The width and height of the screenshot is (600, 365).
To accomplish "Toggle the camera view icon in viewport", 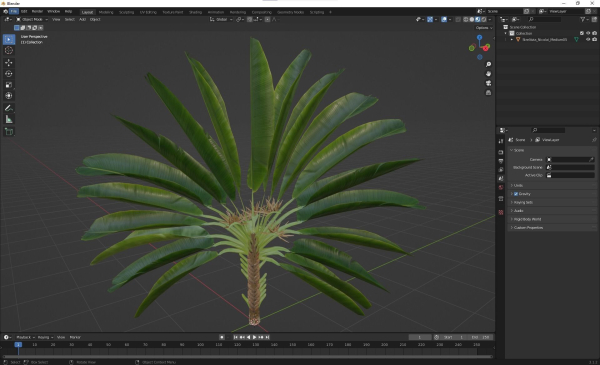I will 488,83.
